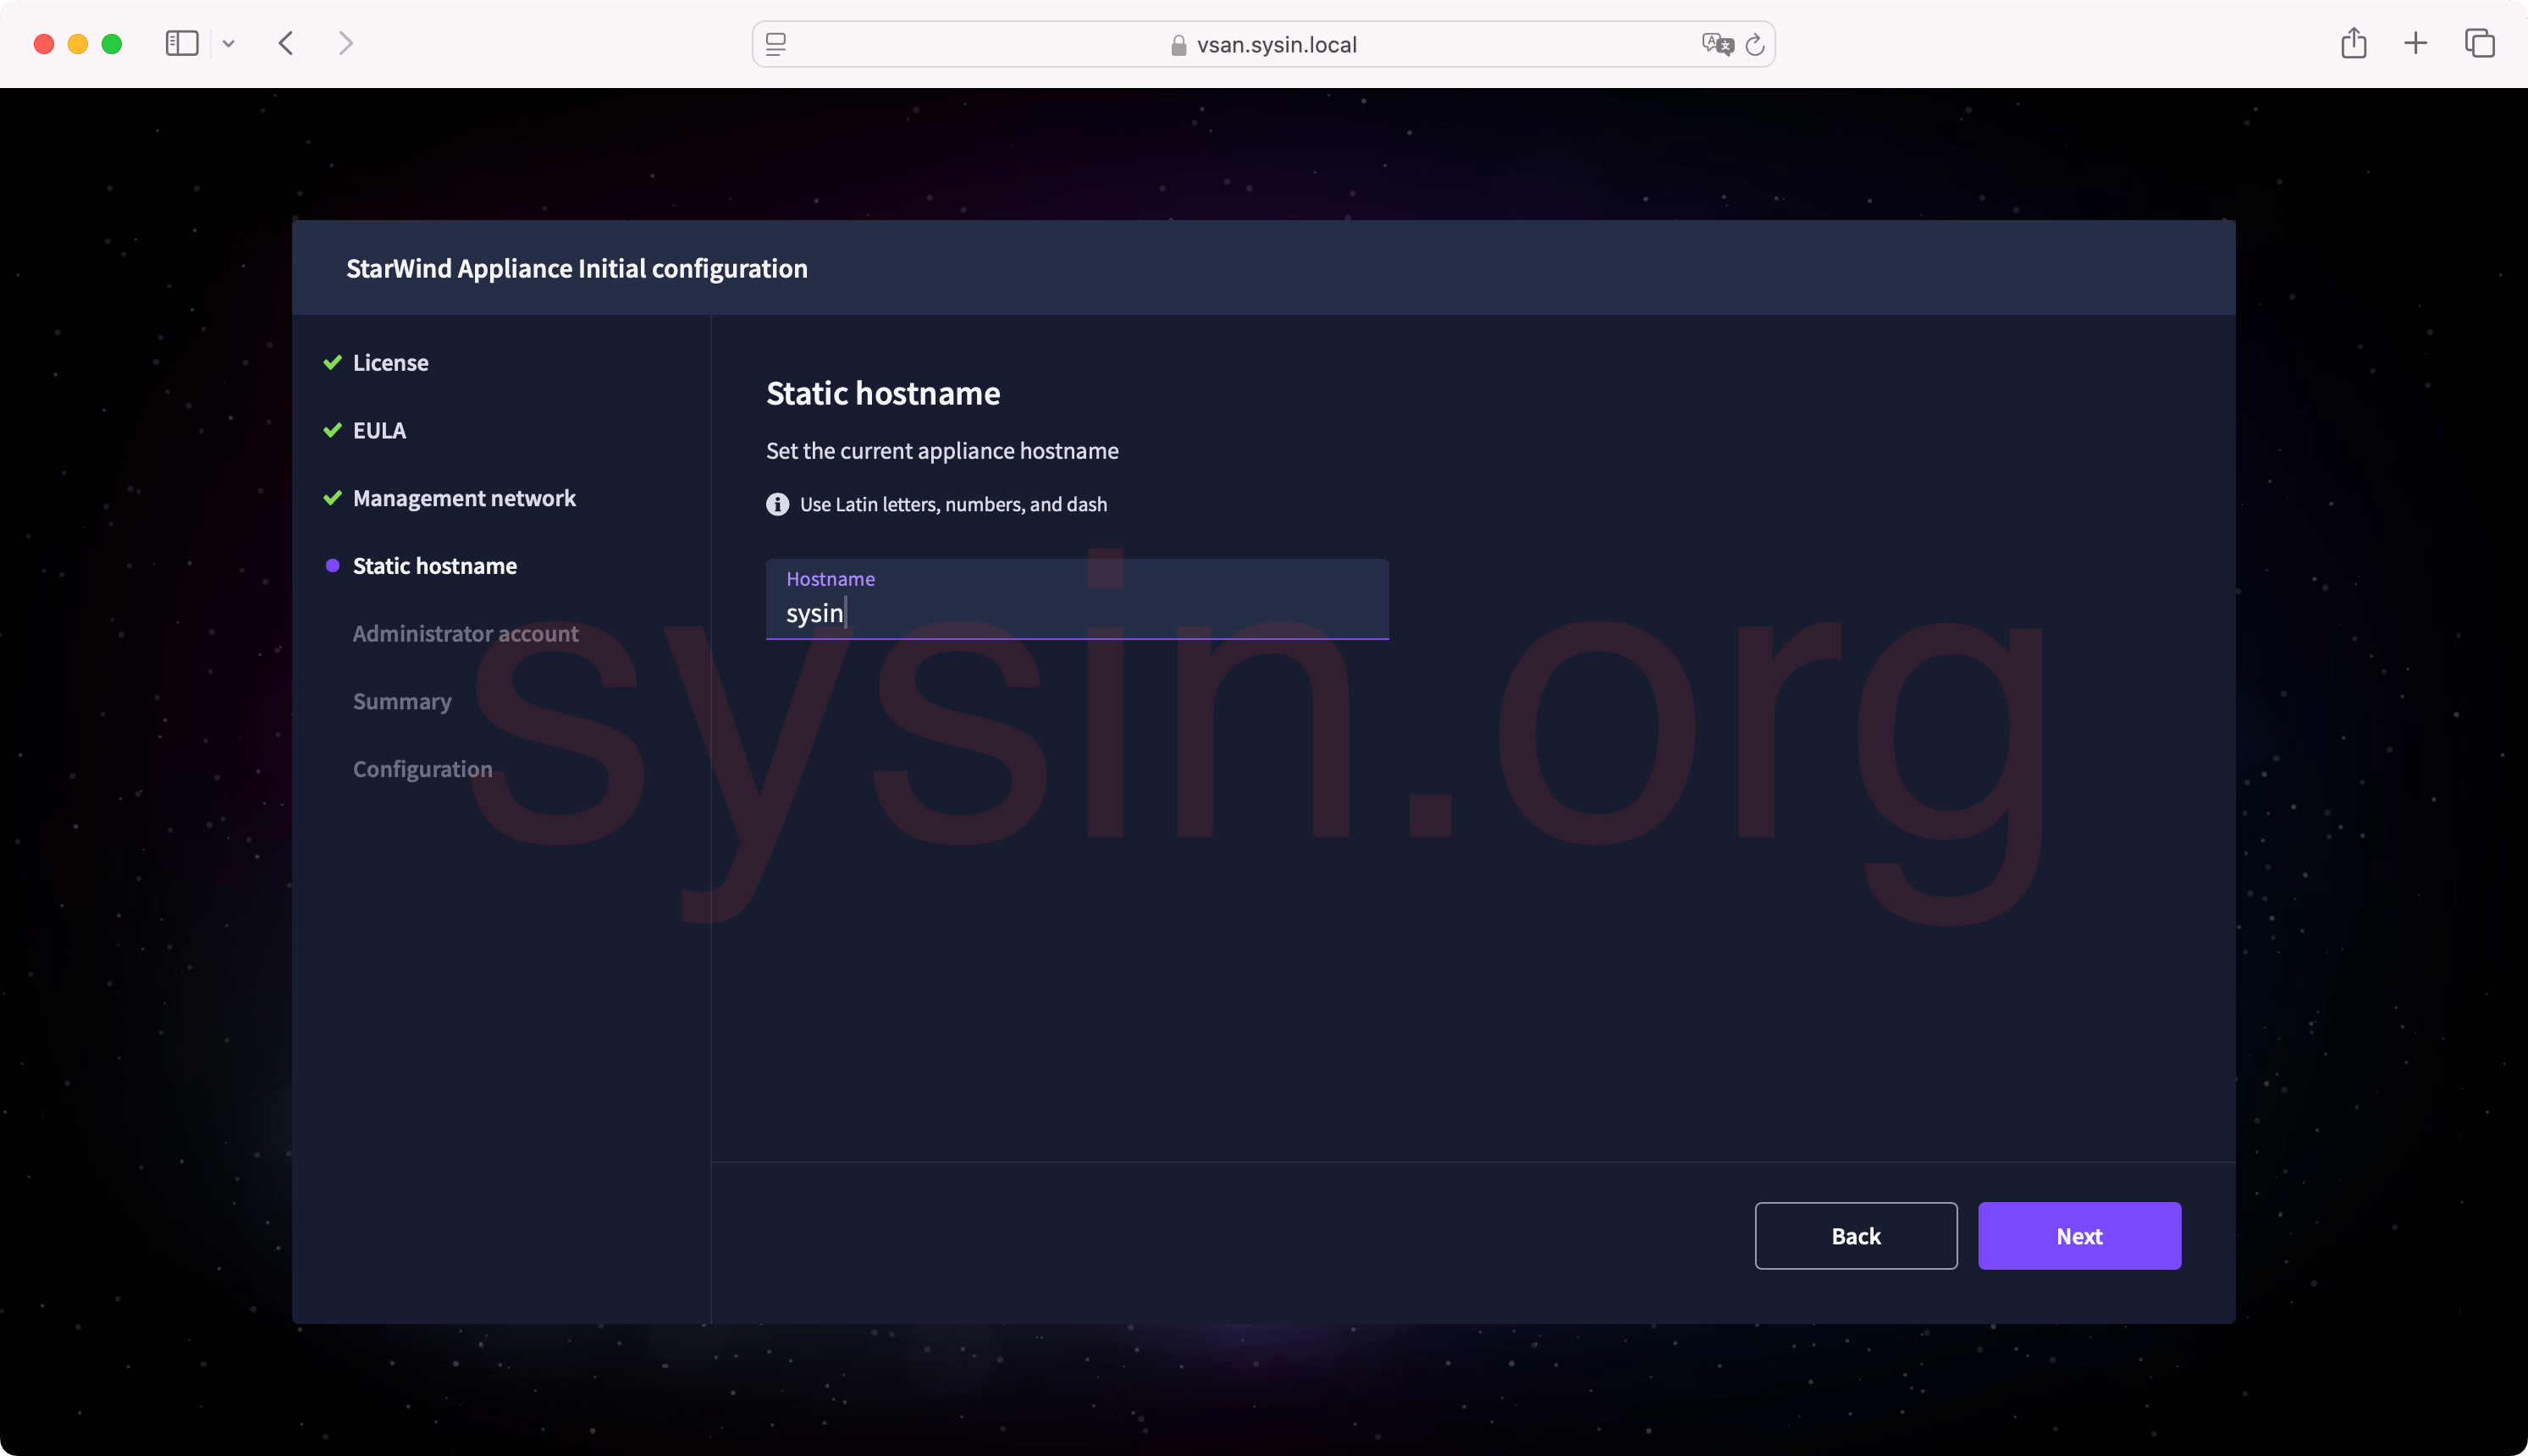Click the Summary step in sidebar
Image resolution: width=2528 pixels, height=1456 pixels.
pos(402,702)
